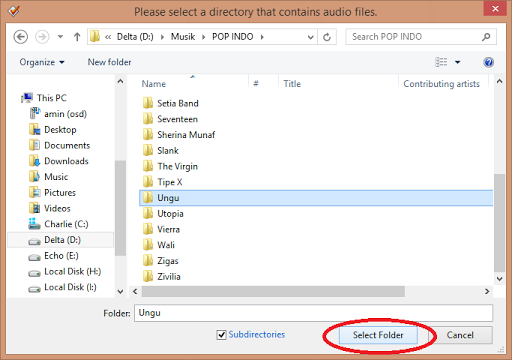Open the Help icon
Screen dimensions: 512x360
(488, 62)
